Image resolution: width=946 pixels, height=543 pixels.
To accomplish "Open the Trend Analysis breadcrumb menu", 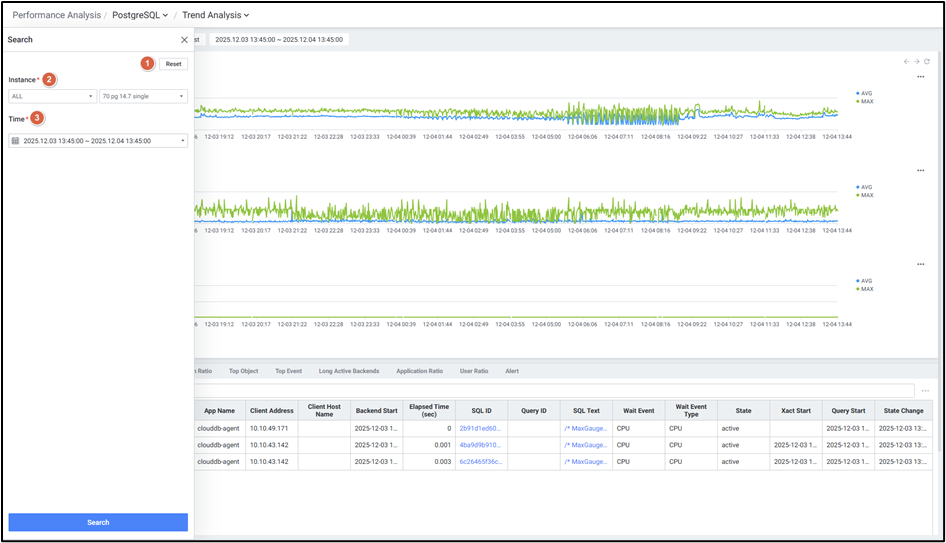I will pyautogui.click(x=216, y=15).
